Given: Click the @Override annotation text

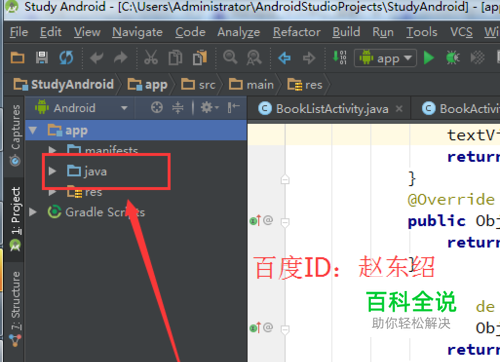Looking at the screenshot, I should (451, 199).
